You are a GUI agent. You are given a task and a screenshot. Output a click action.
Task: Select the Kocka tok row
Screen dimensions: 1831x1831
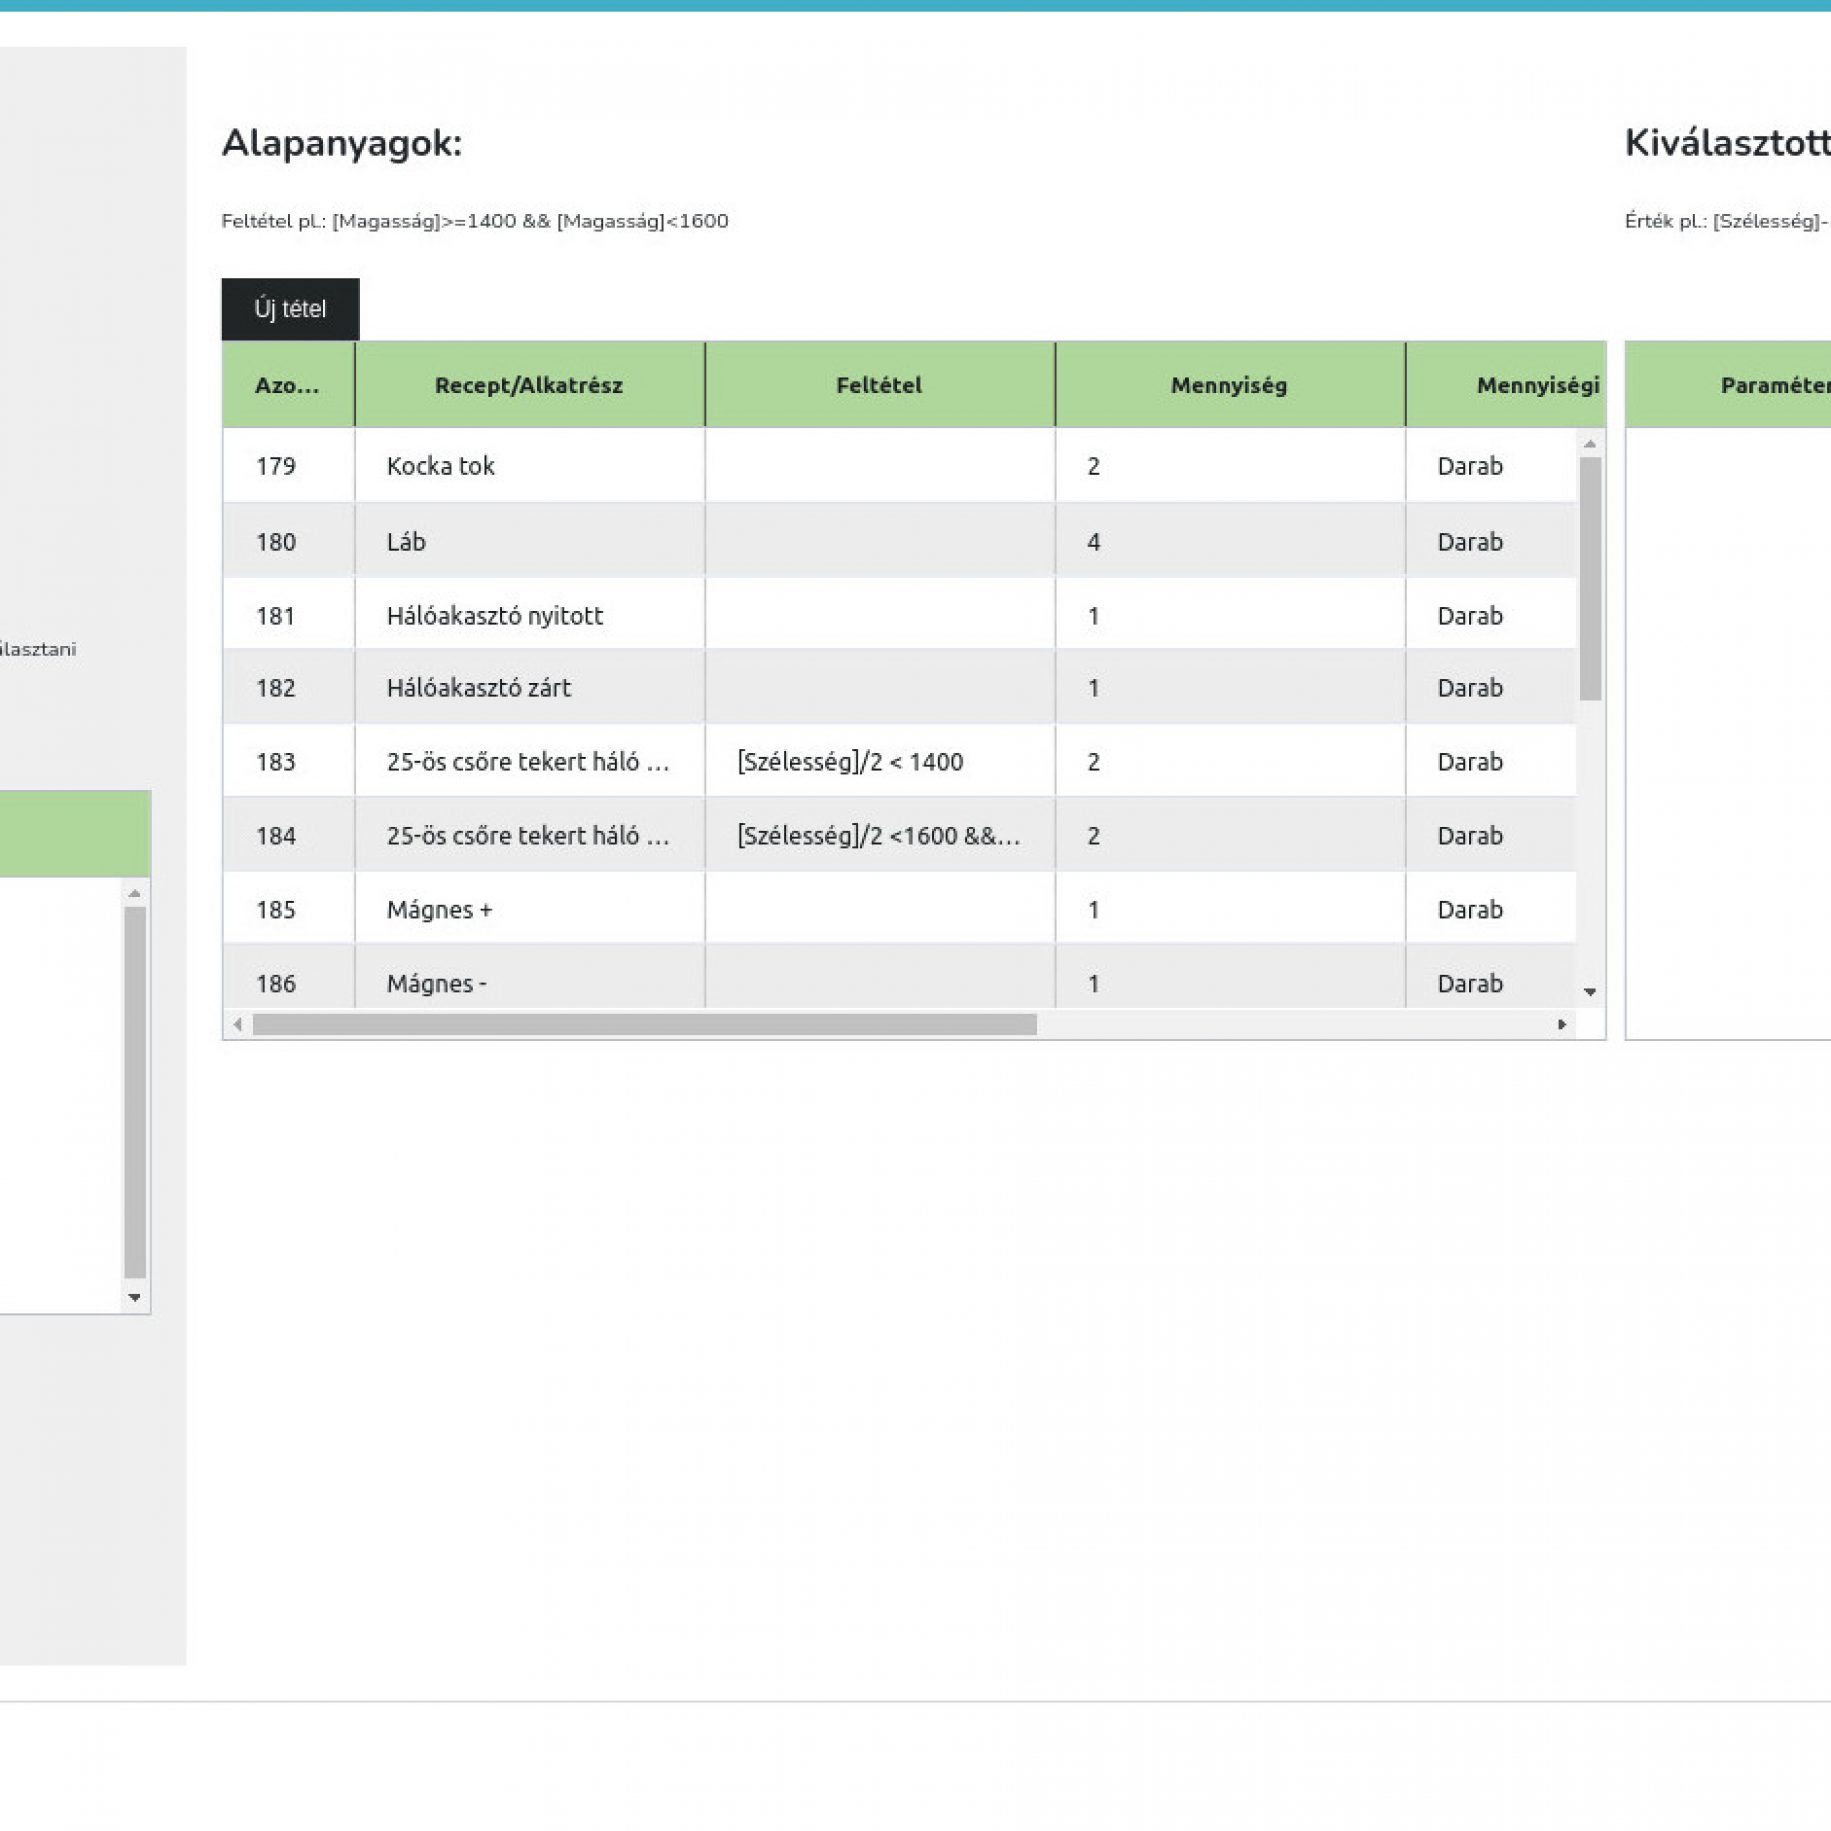pos(441,466)
